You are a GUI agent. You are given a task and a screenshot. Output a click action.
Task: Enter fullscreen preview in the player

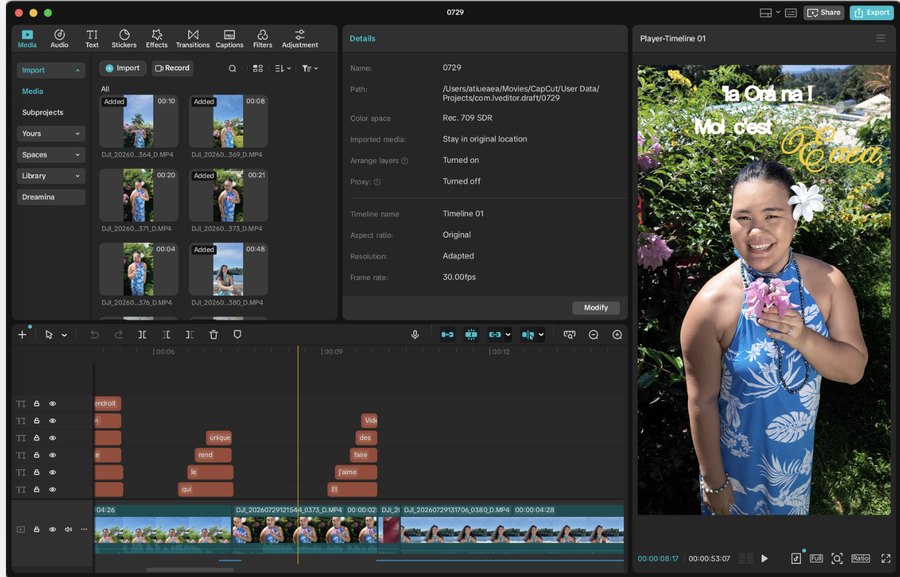pyautogui.click(x=886, y=558)
